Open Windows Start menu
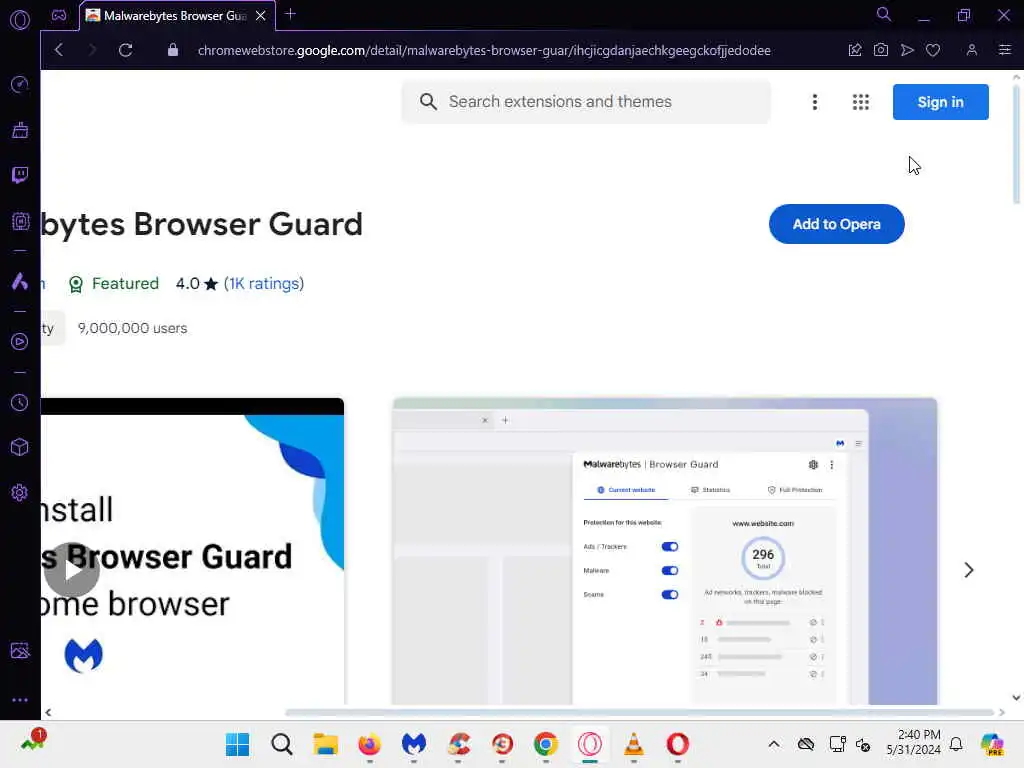The height and width of the screenshot is (768, 1024). click(x=237, y=744)
